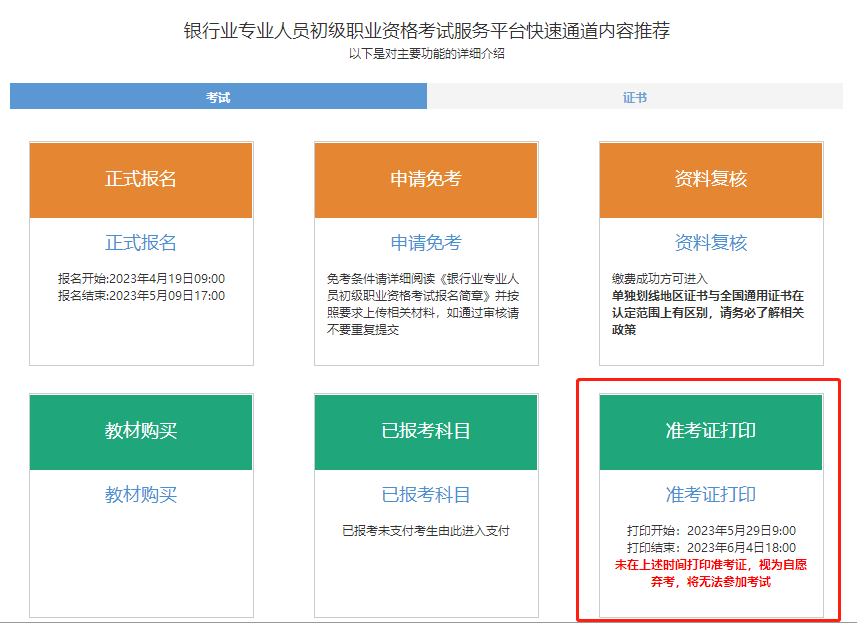Click the page title about 快速通道

(x=428, y=30)
